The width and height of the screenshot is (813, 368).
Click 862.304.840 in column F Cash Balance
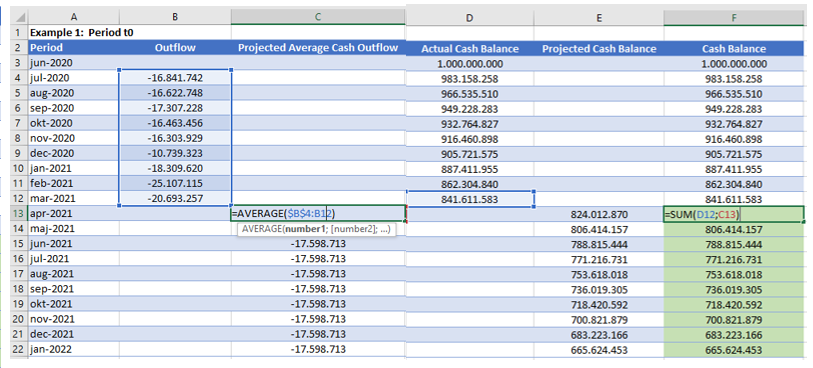[734, 185]
